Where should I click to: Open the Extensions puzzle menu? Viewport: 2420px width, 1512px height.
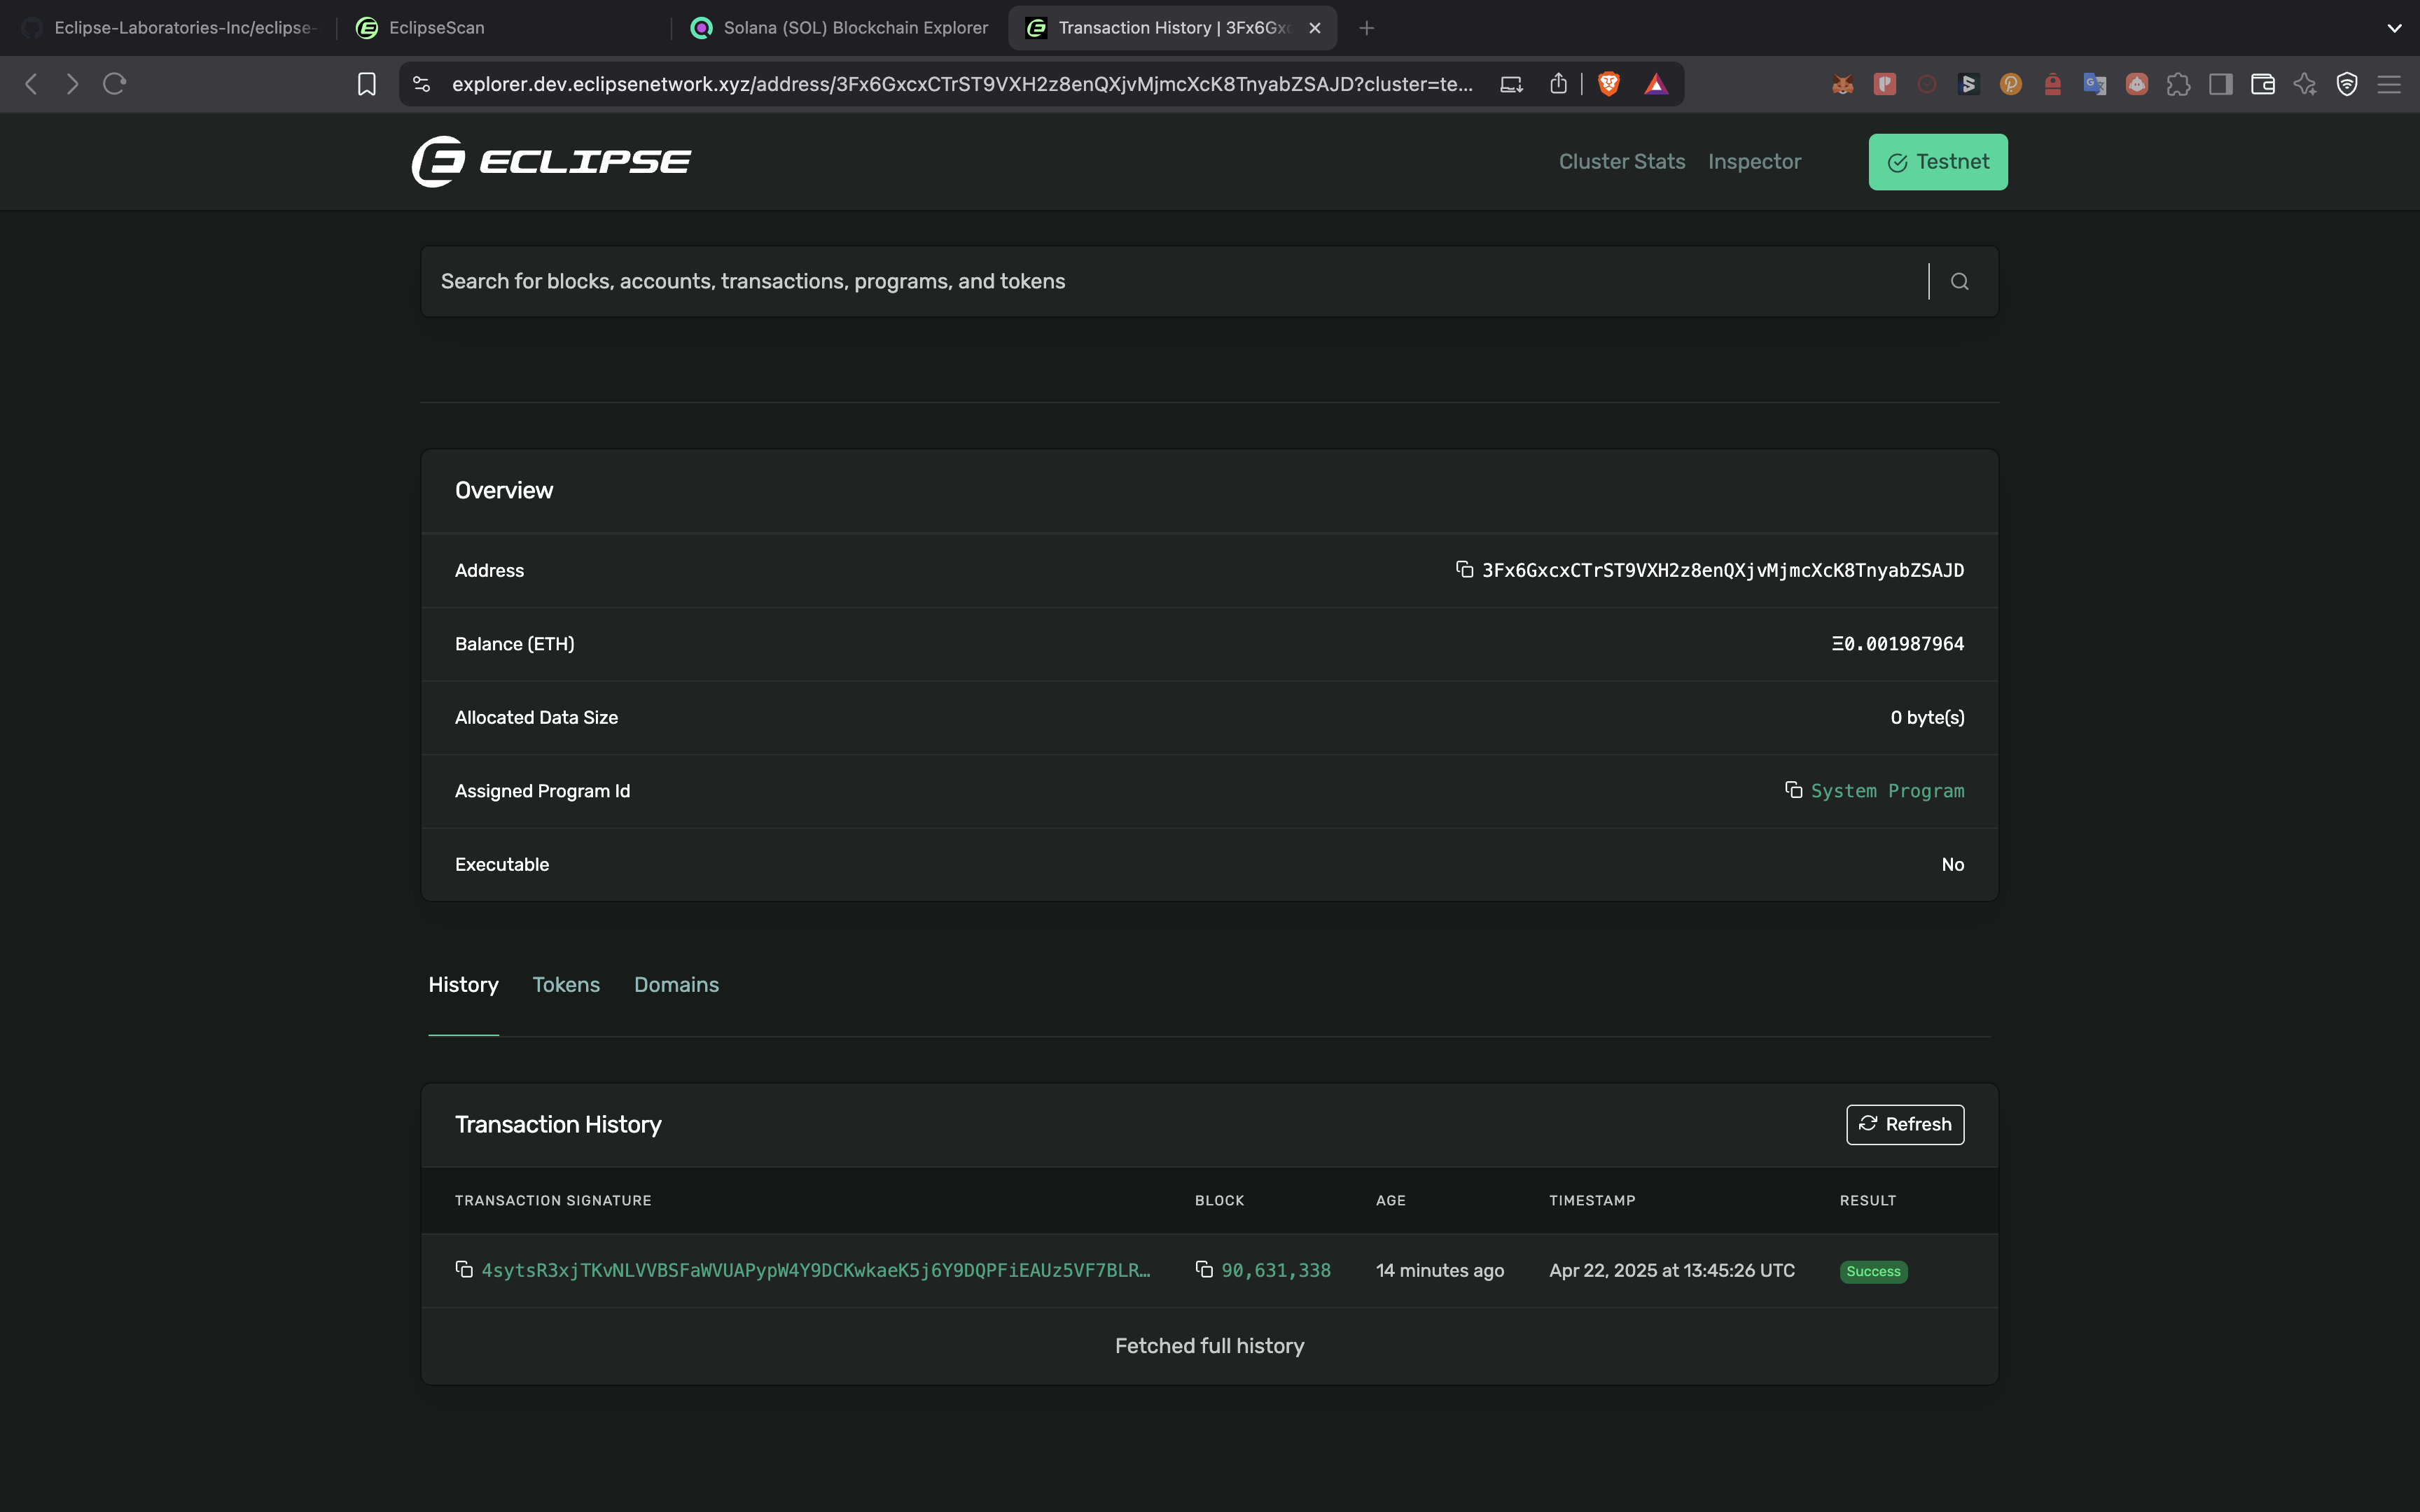[x=2179, y=84]
